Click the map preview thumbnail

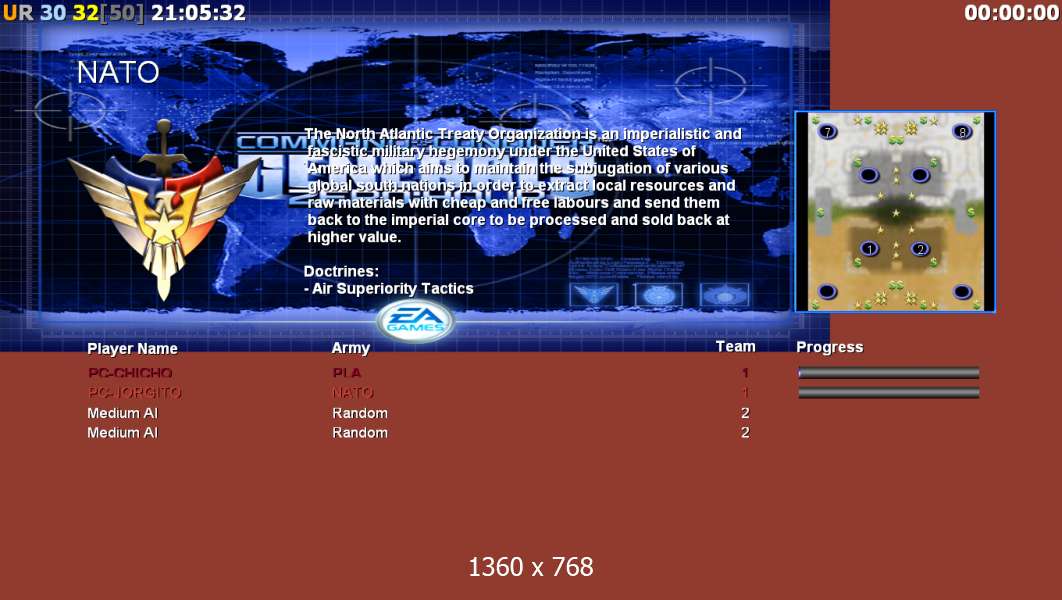click(x=895, y=212)
